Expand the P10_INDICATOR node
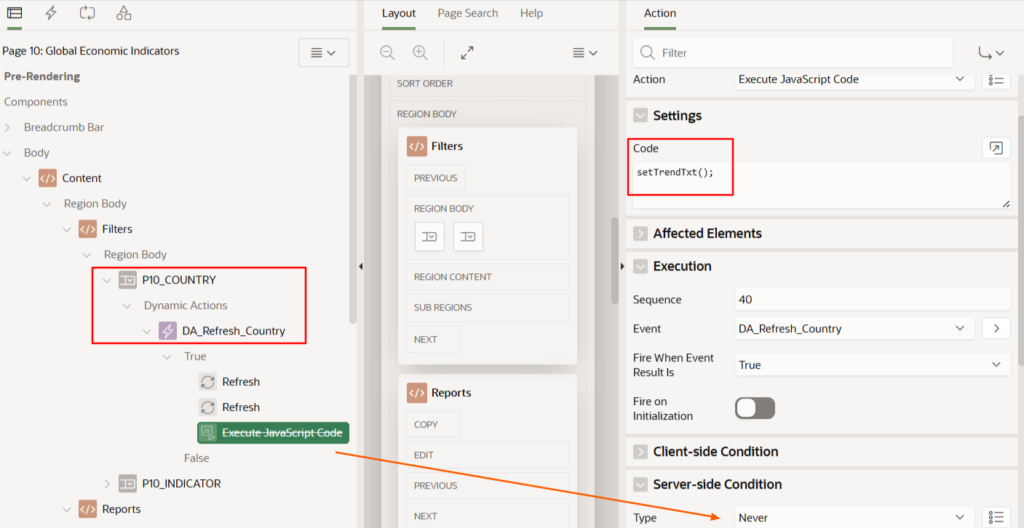Screen dimensions: 1024x528 coord(107,484)
